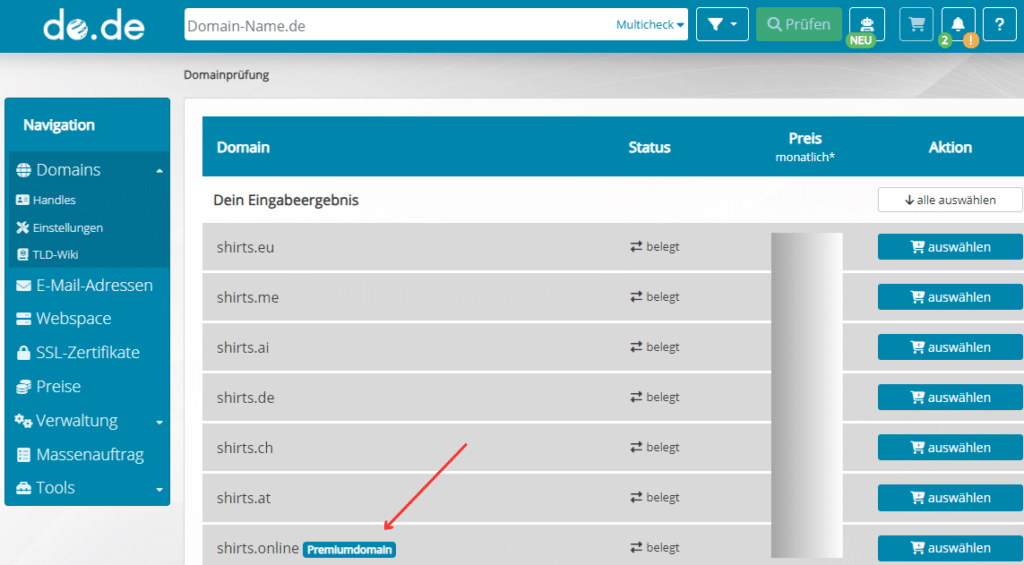Click the shirts.eu domain name
Viewport: 1024px width, 565px height.
[x=246, y=247]
